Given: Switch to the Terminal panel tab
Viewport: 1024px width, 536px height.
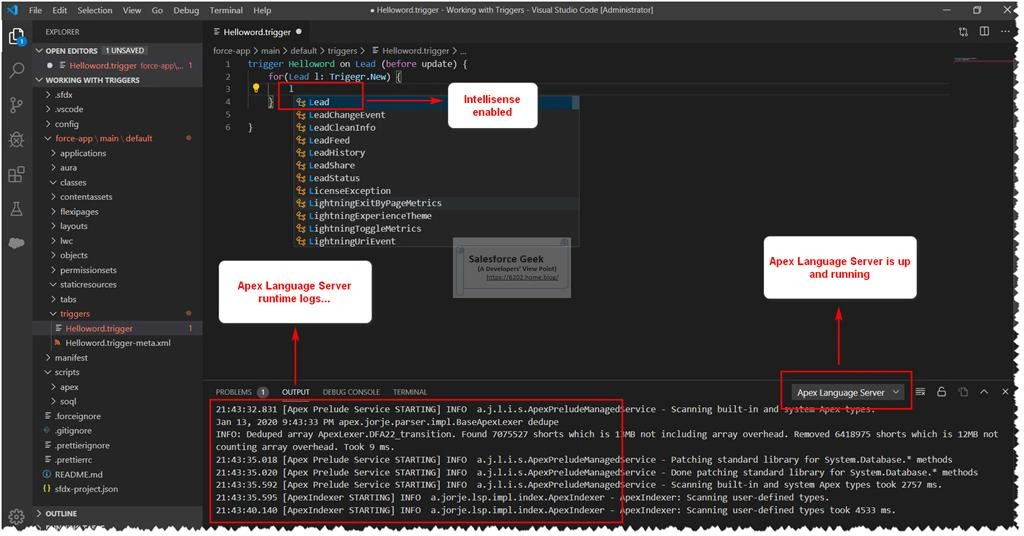Looking at the screenshot, I should click(409, 392).
